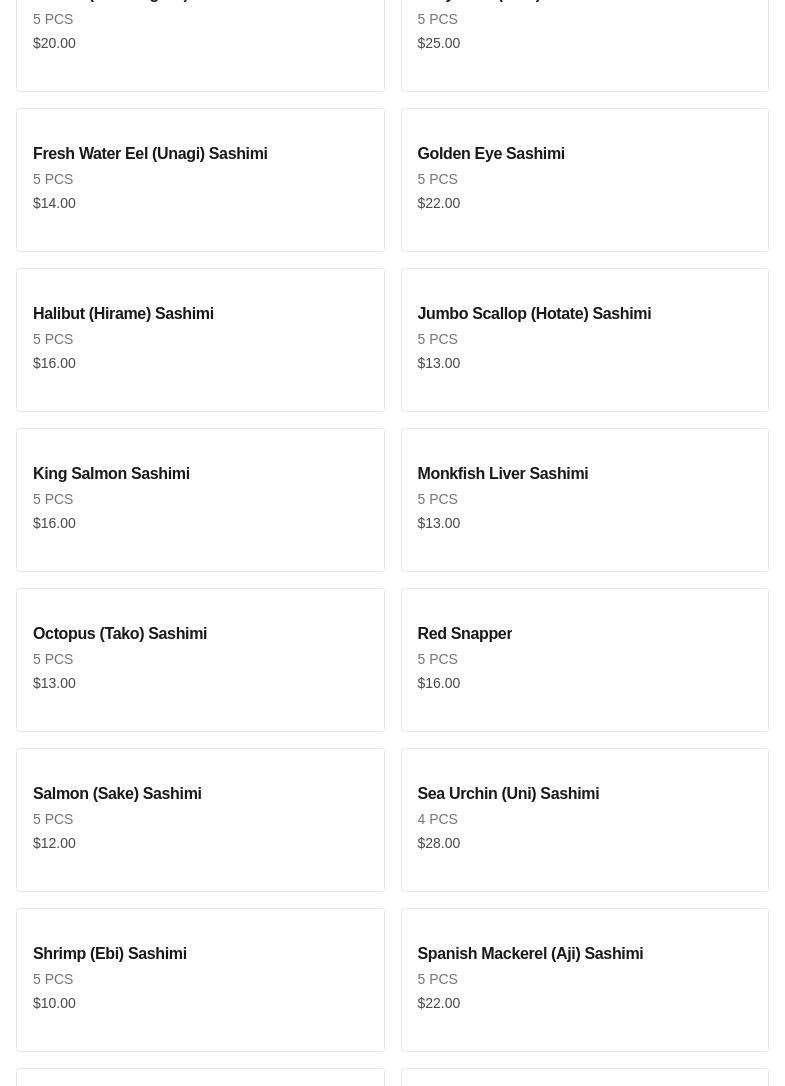
Task: Click the $28.00 price of Sea Urchin
Action: 439,843
